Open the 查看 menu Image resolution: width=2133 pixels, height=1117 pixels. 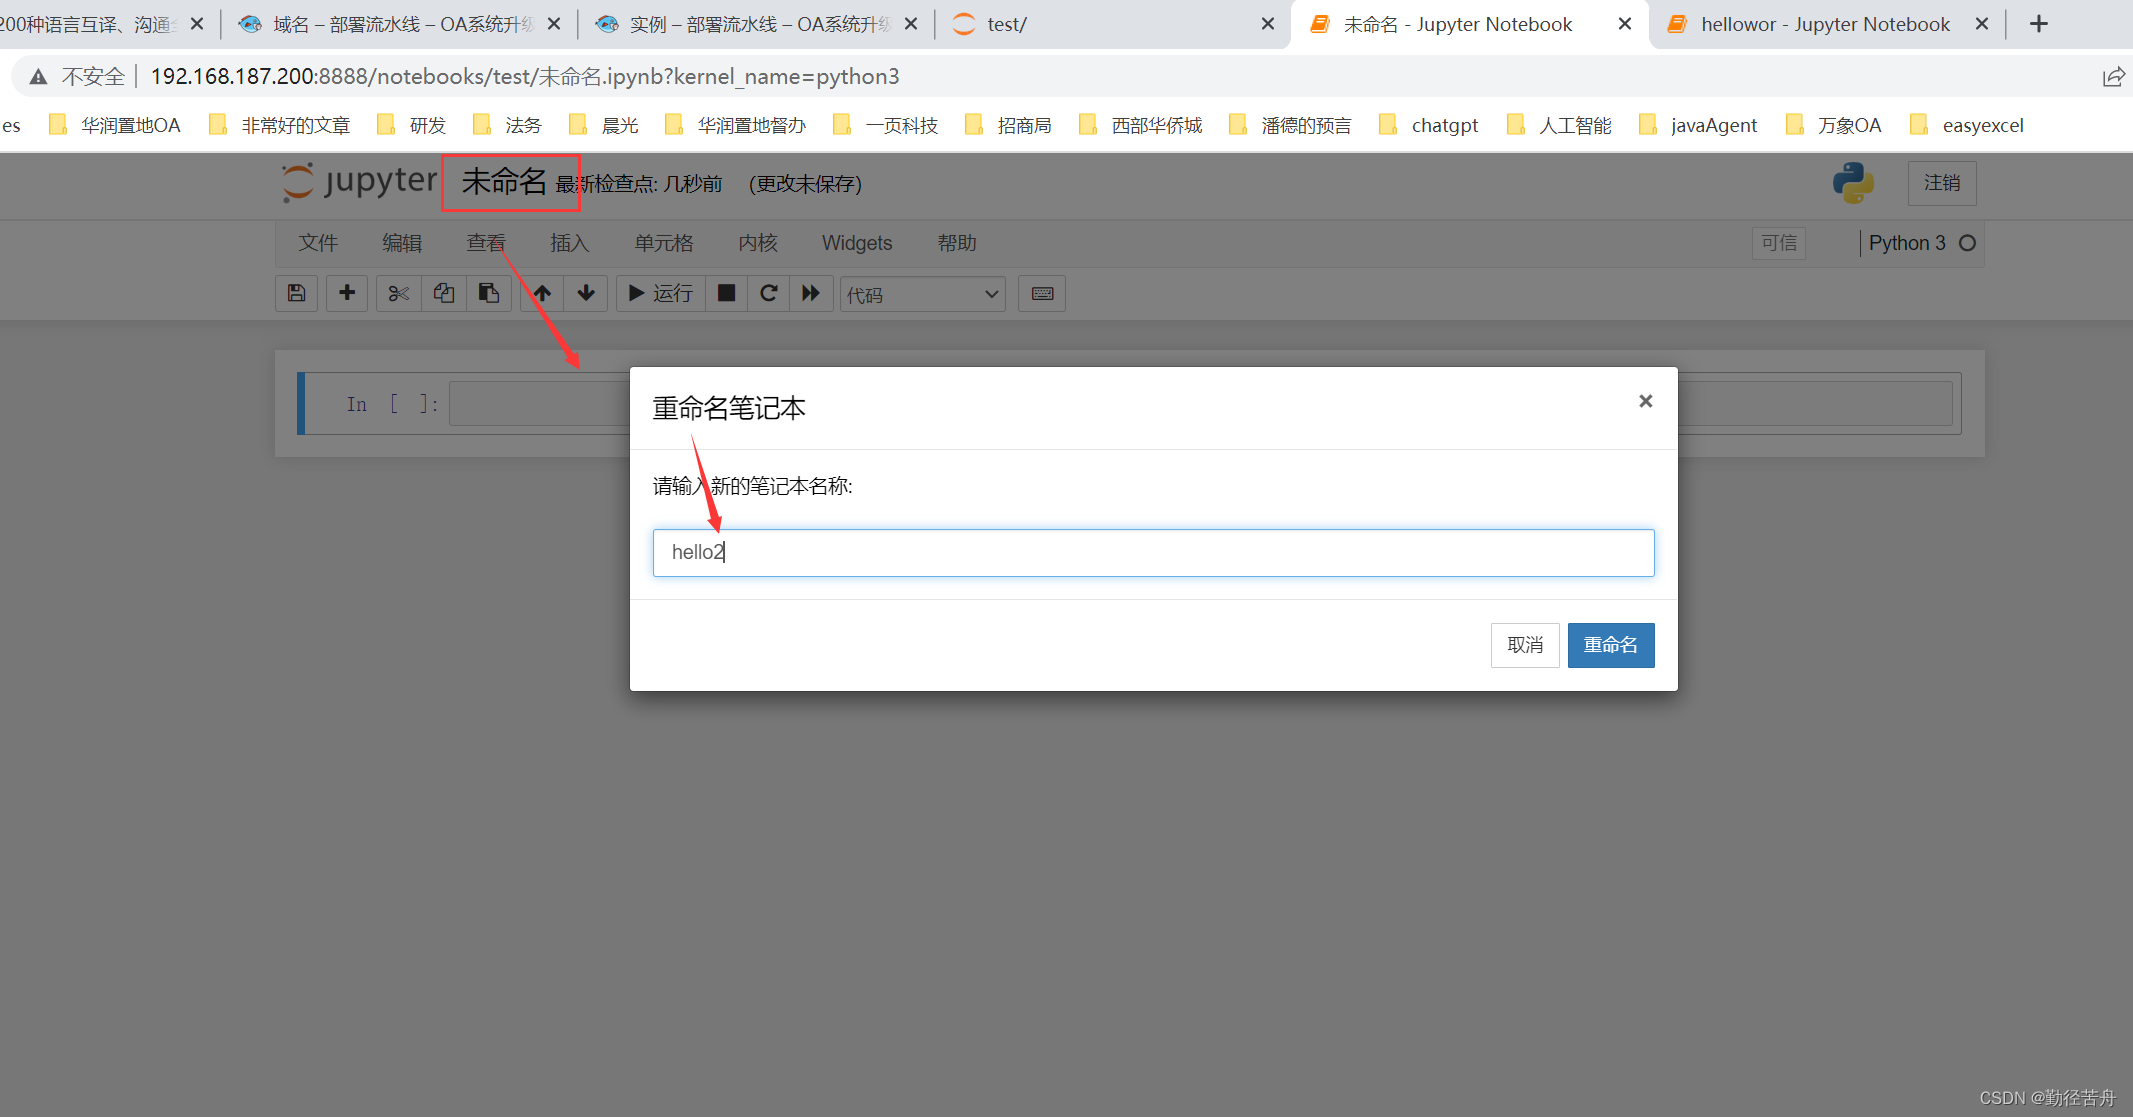(x=486, y=243)
